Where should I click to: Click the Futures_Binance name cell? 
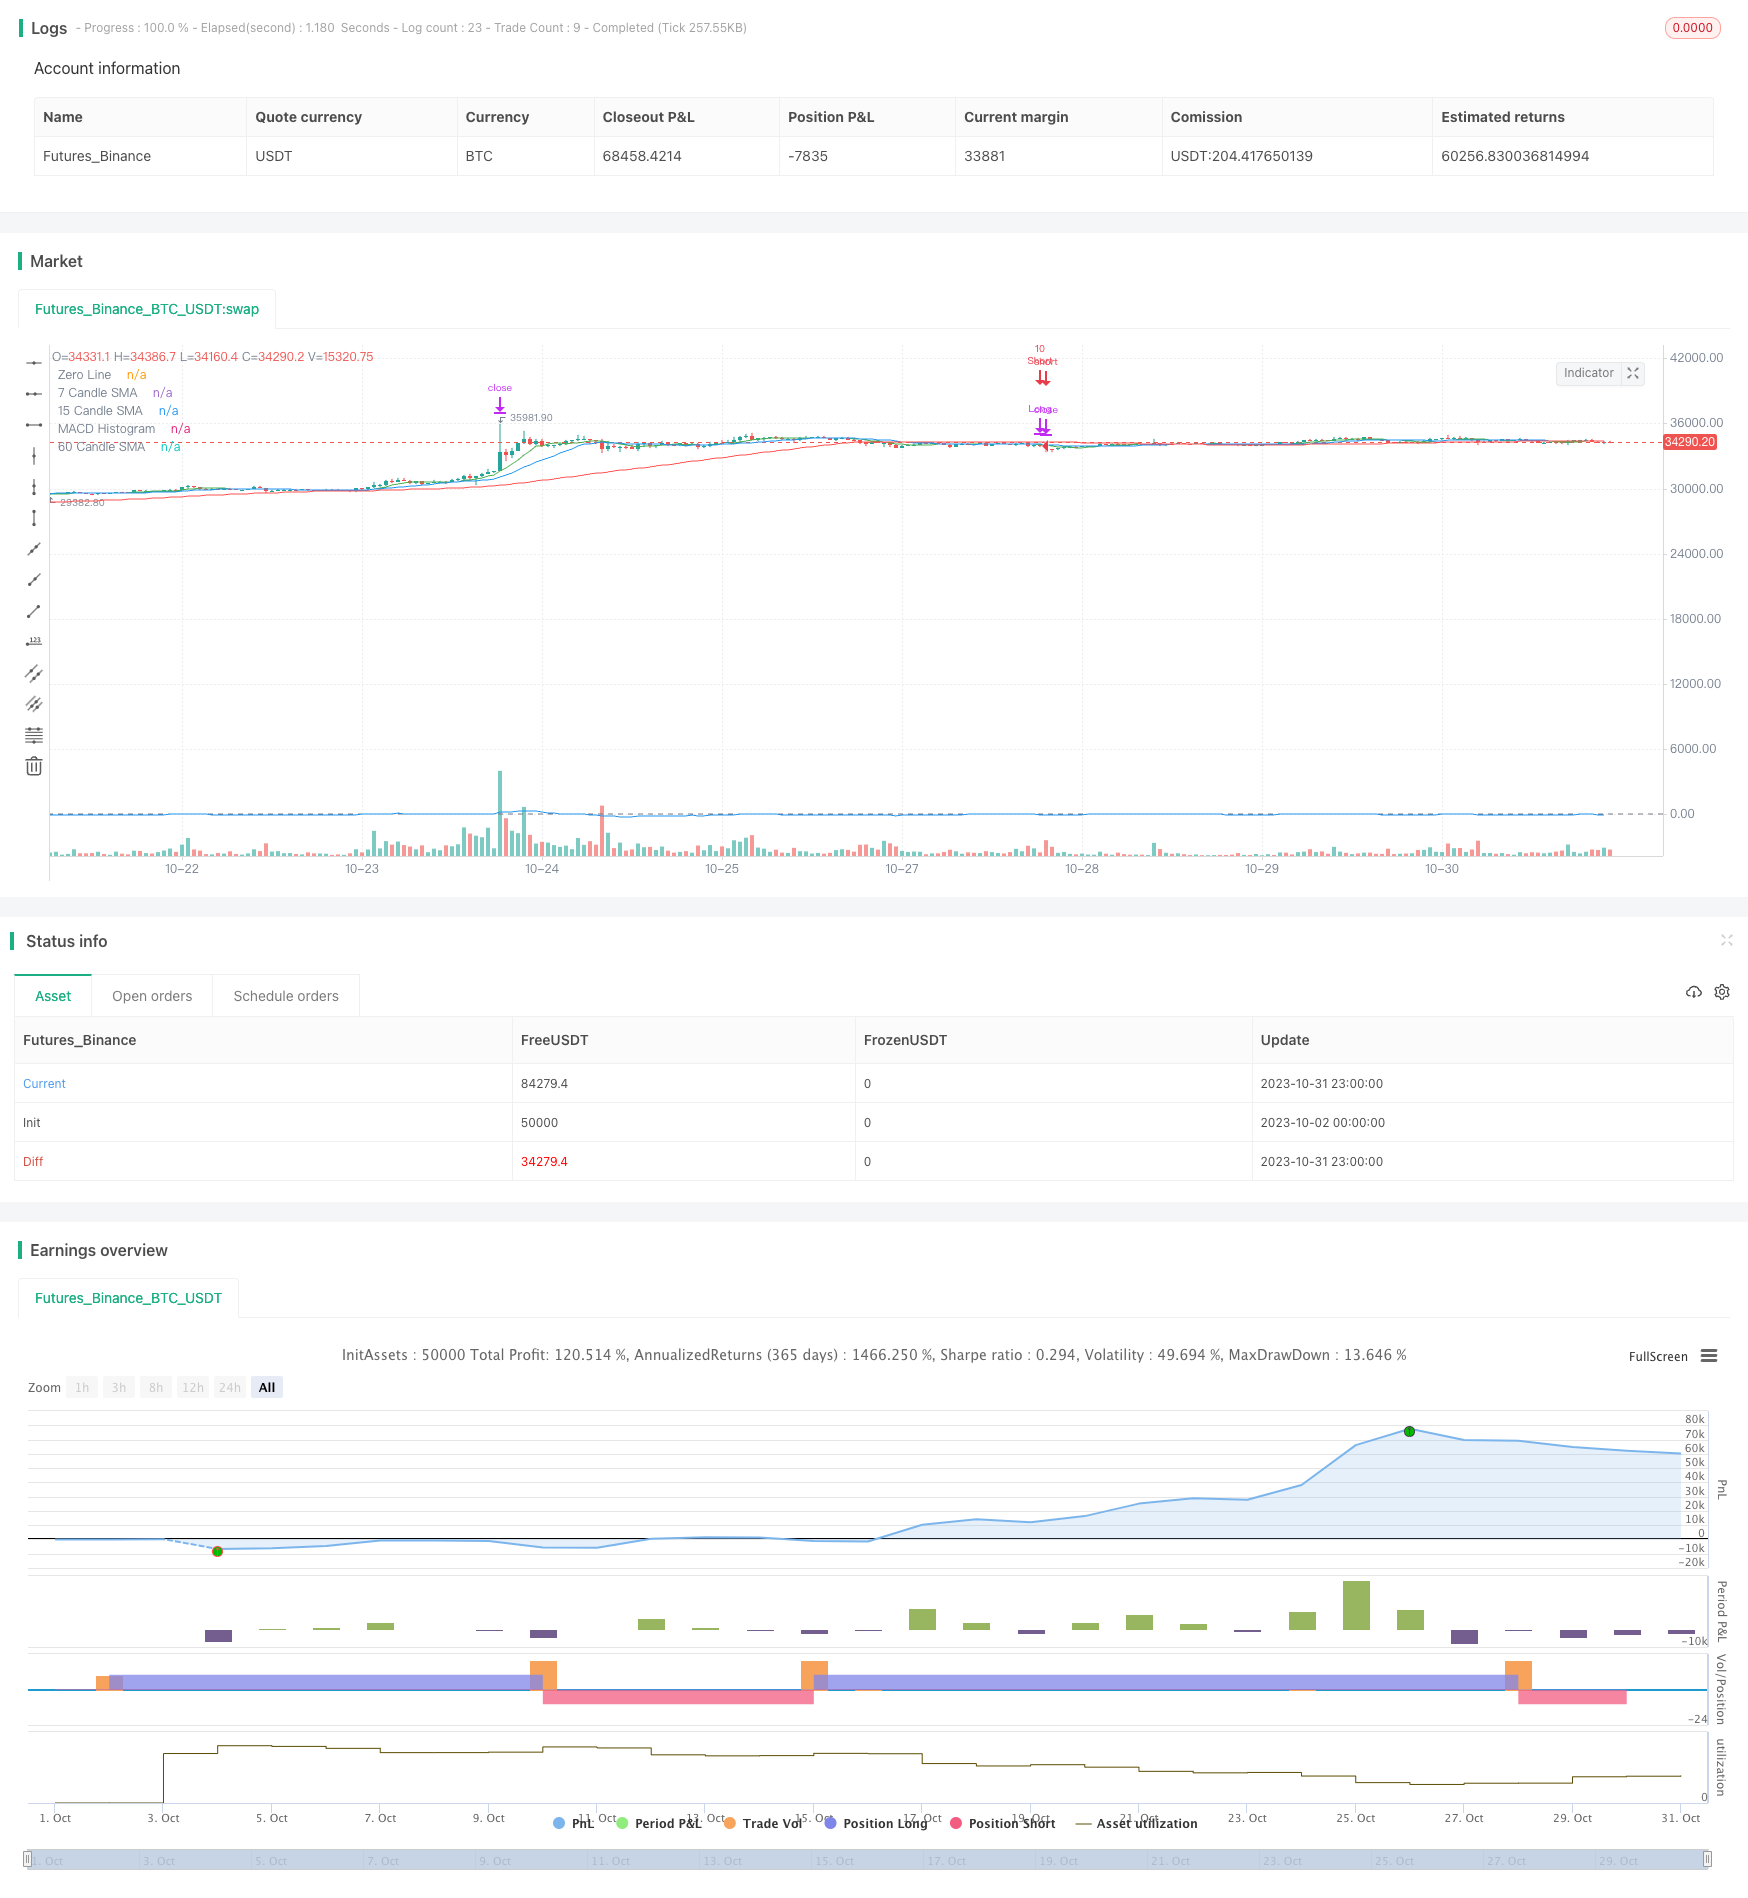(x=97, y=156)
